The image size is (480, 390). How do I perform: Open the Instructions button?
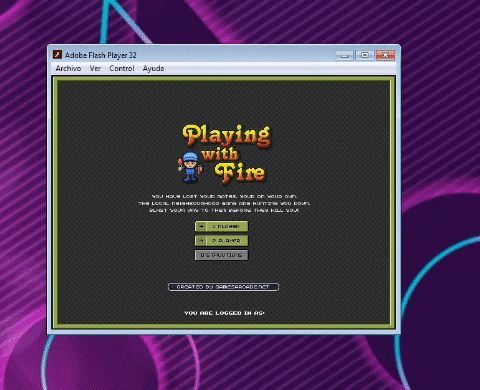(x=221, y=255)
